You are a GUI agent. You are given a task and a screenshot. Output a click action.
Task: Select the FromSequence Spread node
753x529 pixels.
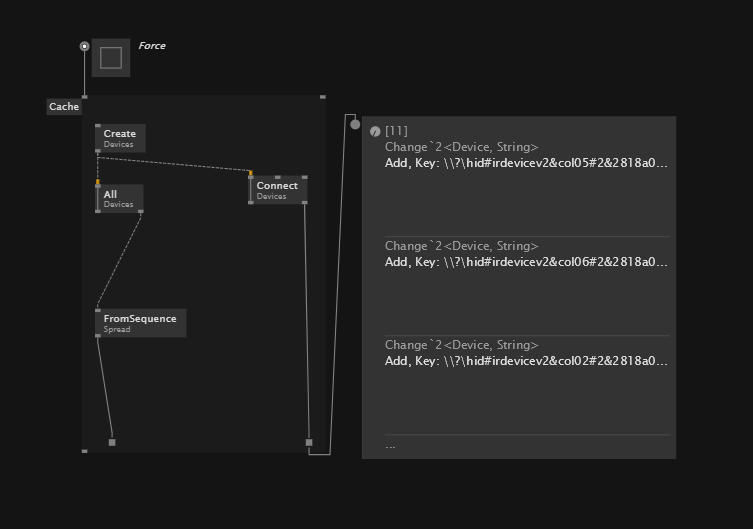pyautogui.click(x=141, y=323)
